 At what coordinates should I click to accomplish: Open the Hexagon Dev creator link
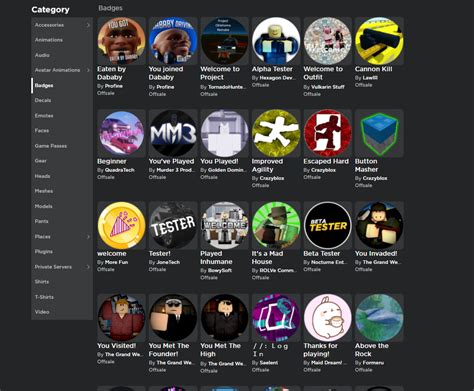pyautogui.click(x=278, y=78)
